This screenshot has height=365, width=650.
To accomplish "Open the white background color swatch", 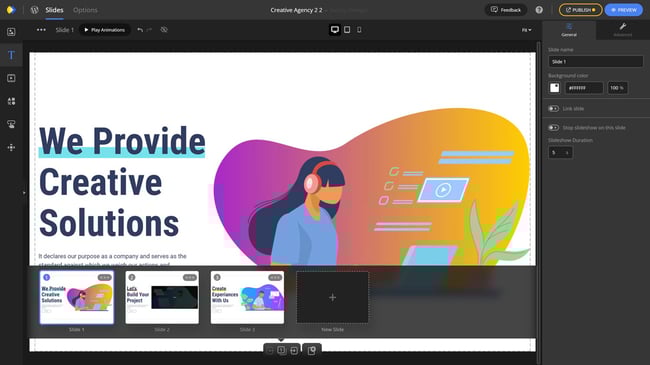I will pyautogui.click(x=555, y=88).
